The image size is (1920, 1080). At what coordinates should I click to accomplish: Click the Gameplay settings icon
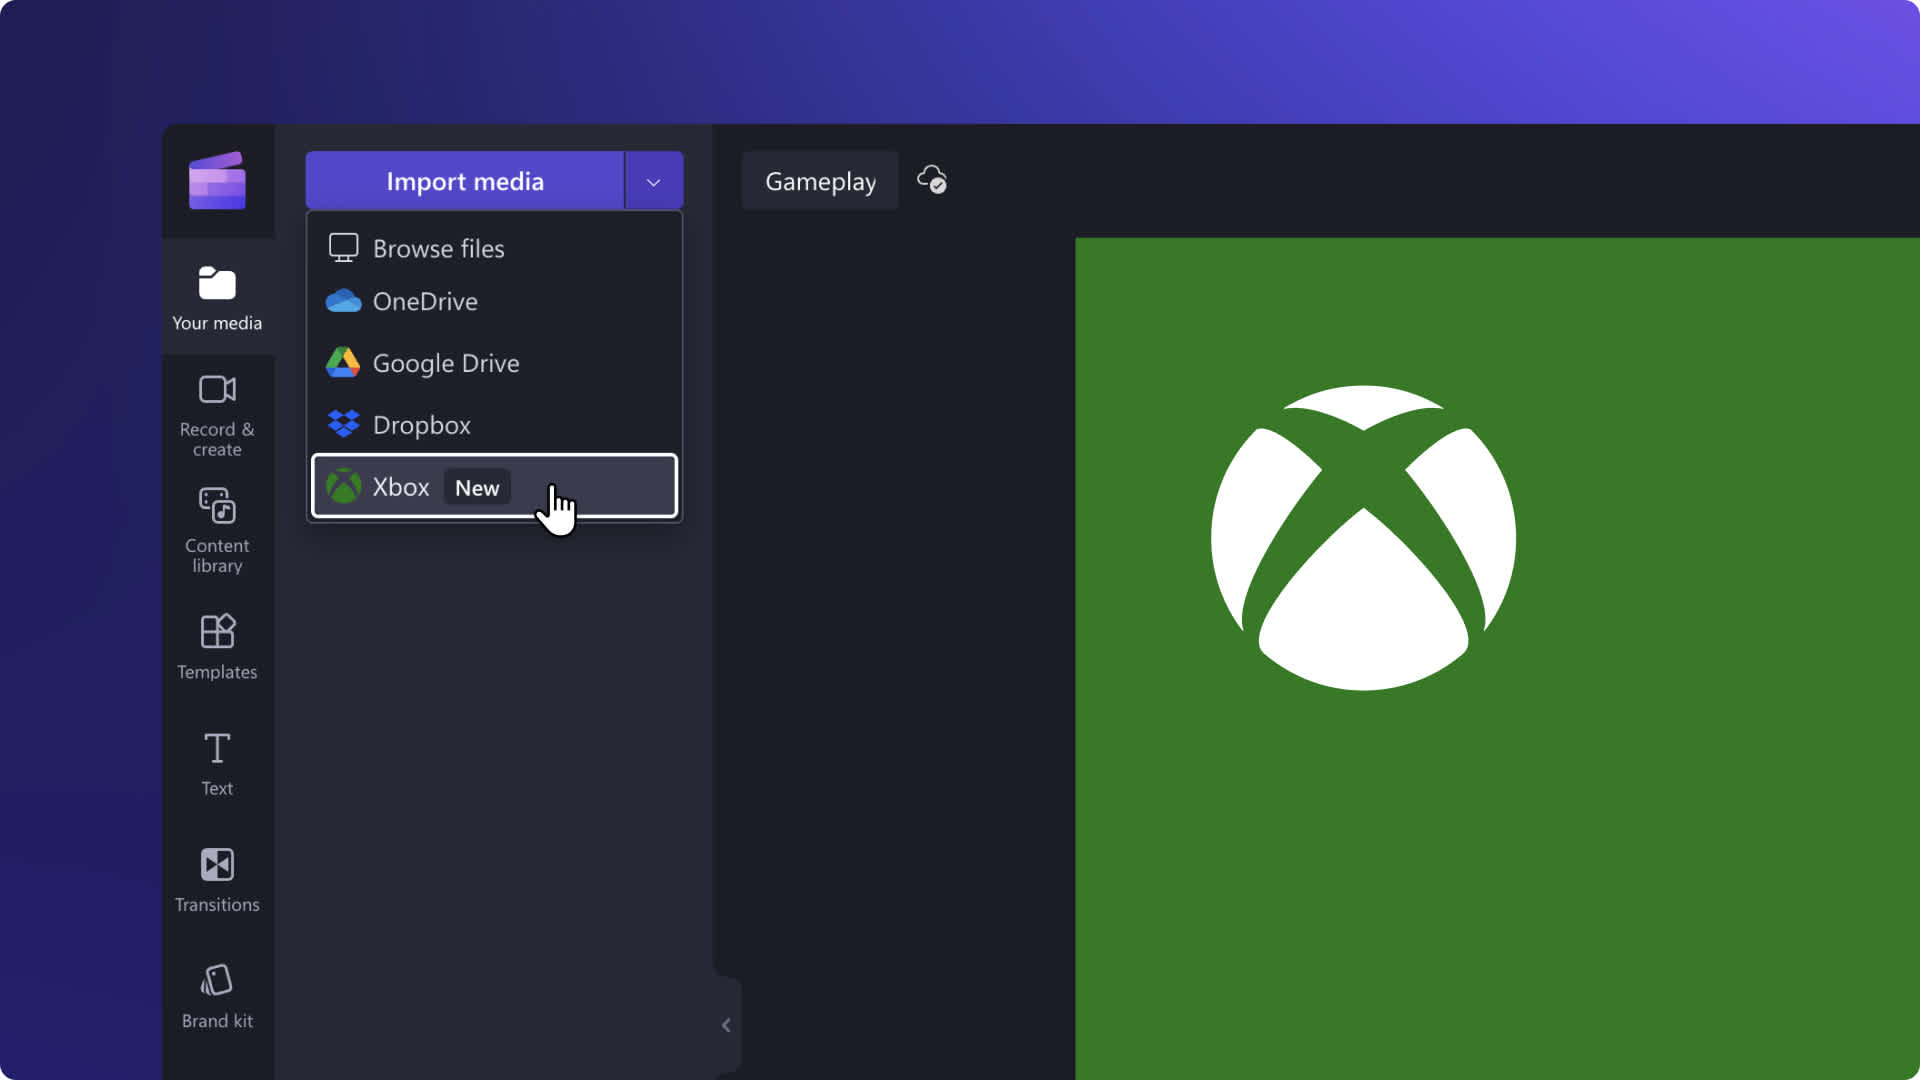(930, 179)
